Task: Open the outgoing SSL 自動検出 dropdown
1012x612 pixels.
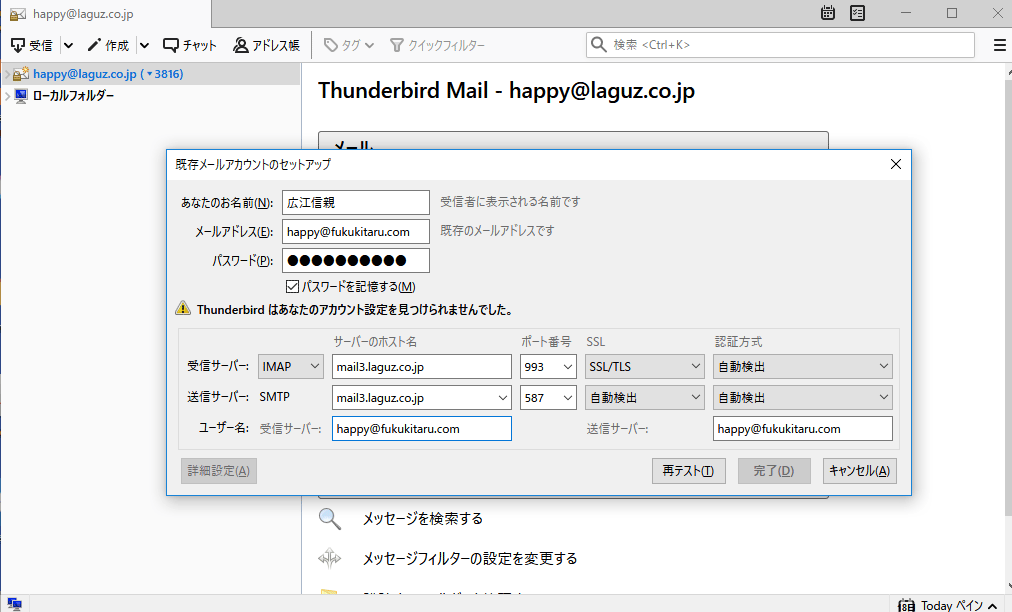Action: (x=645, y=398)
